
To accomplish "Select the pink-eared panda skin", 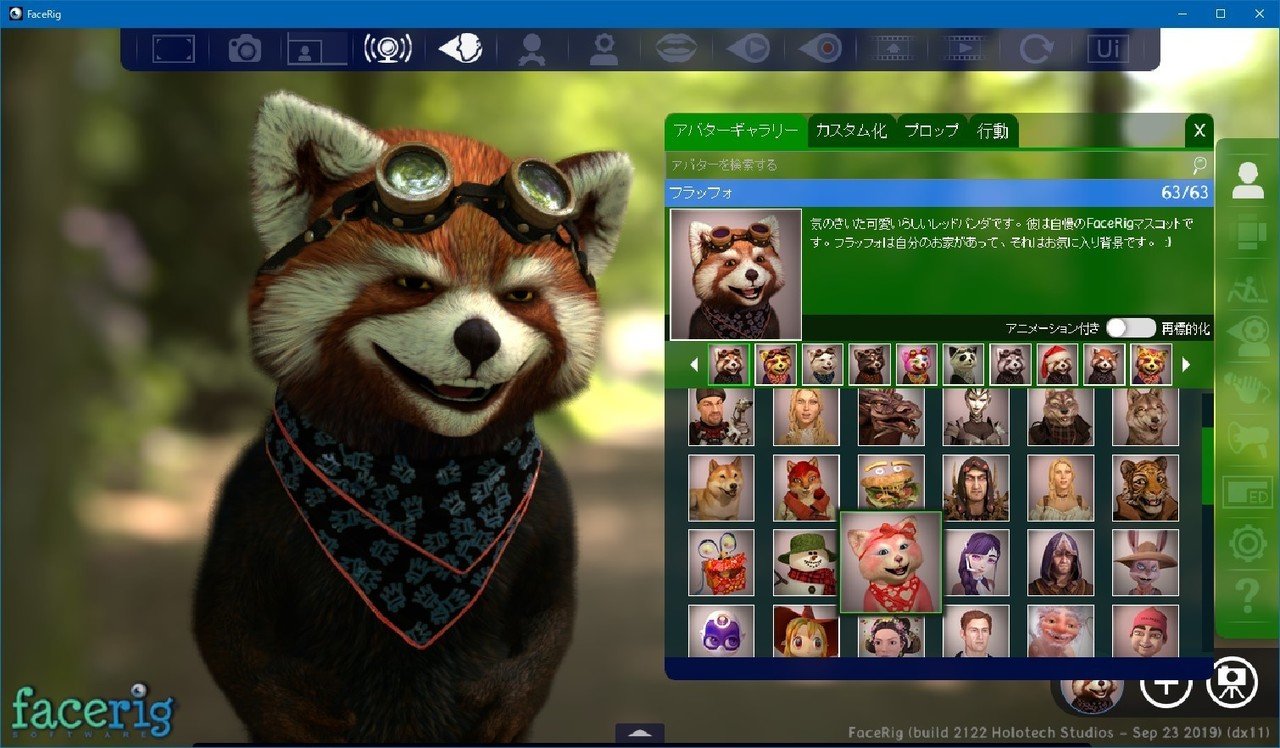I will [916, 365].
